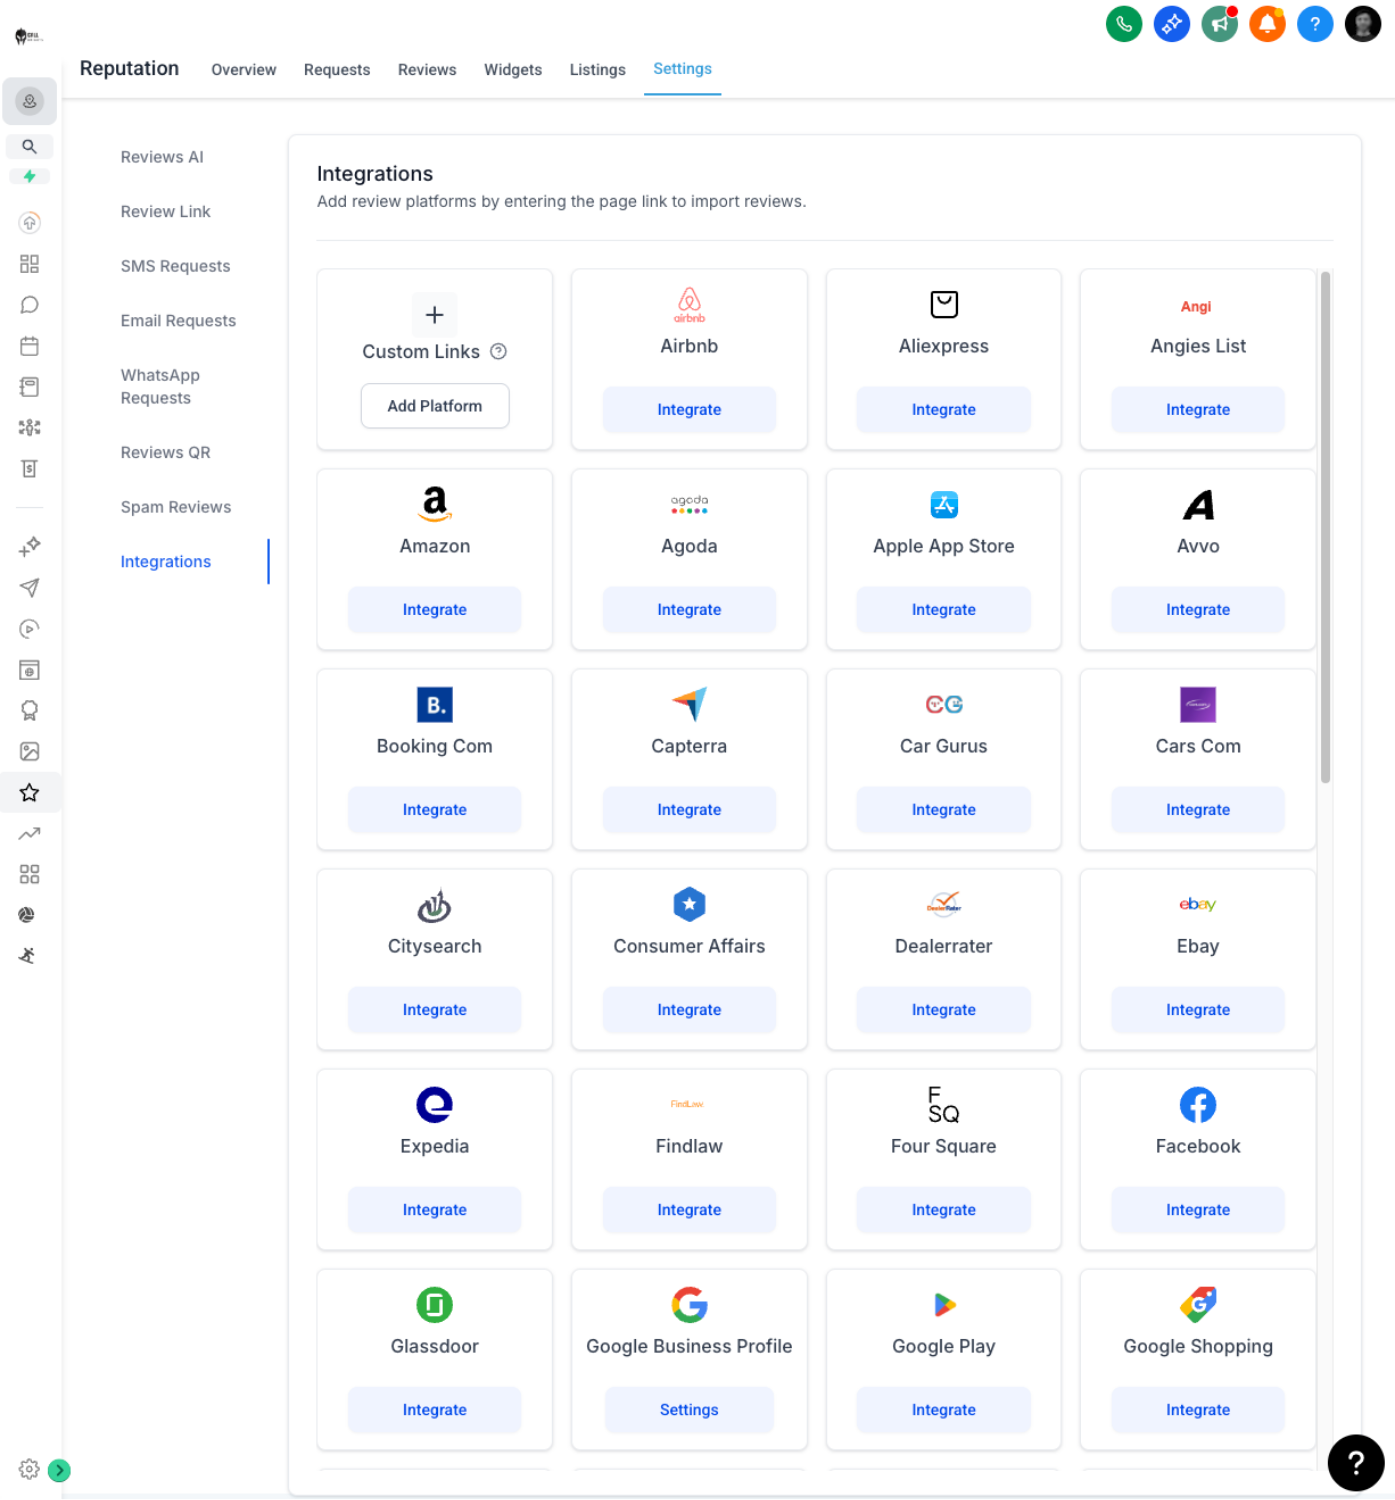1395x1500 pixels.
Task: Open the Reputation star icon in sidebar
Action: point(29,793)
